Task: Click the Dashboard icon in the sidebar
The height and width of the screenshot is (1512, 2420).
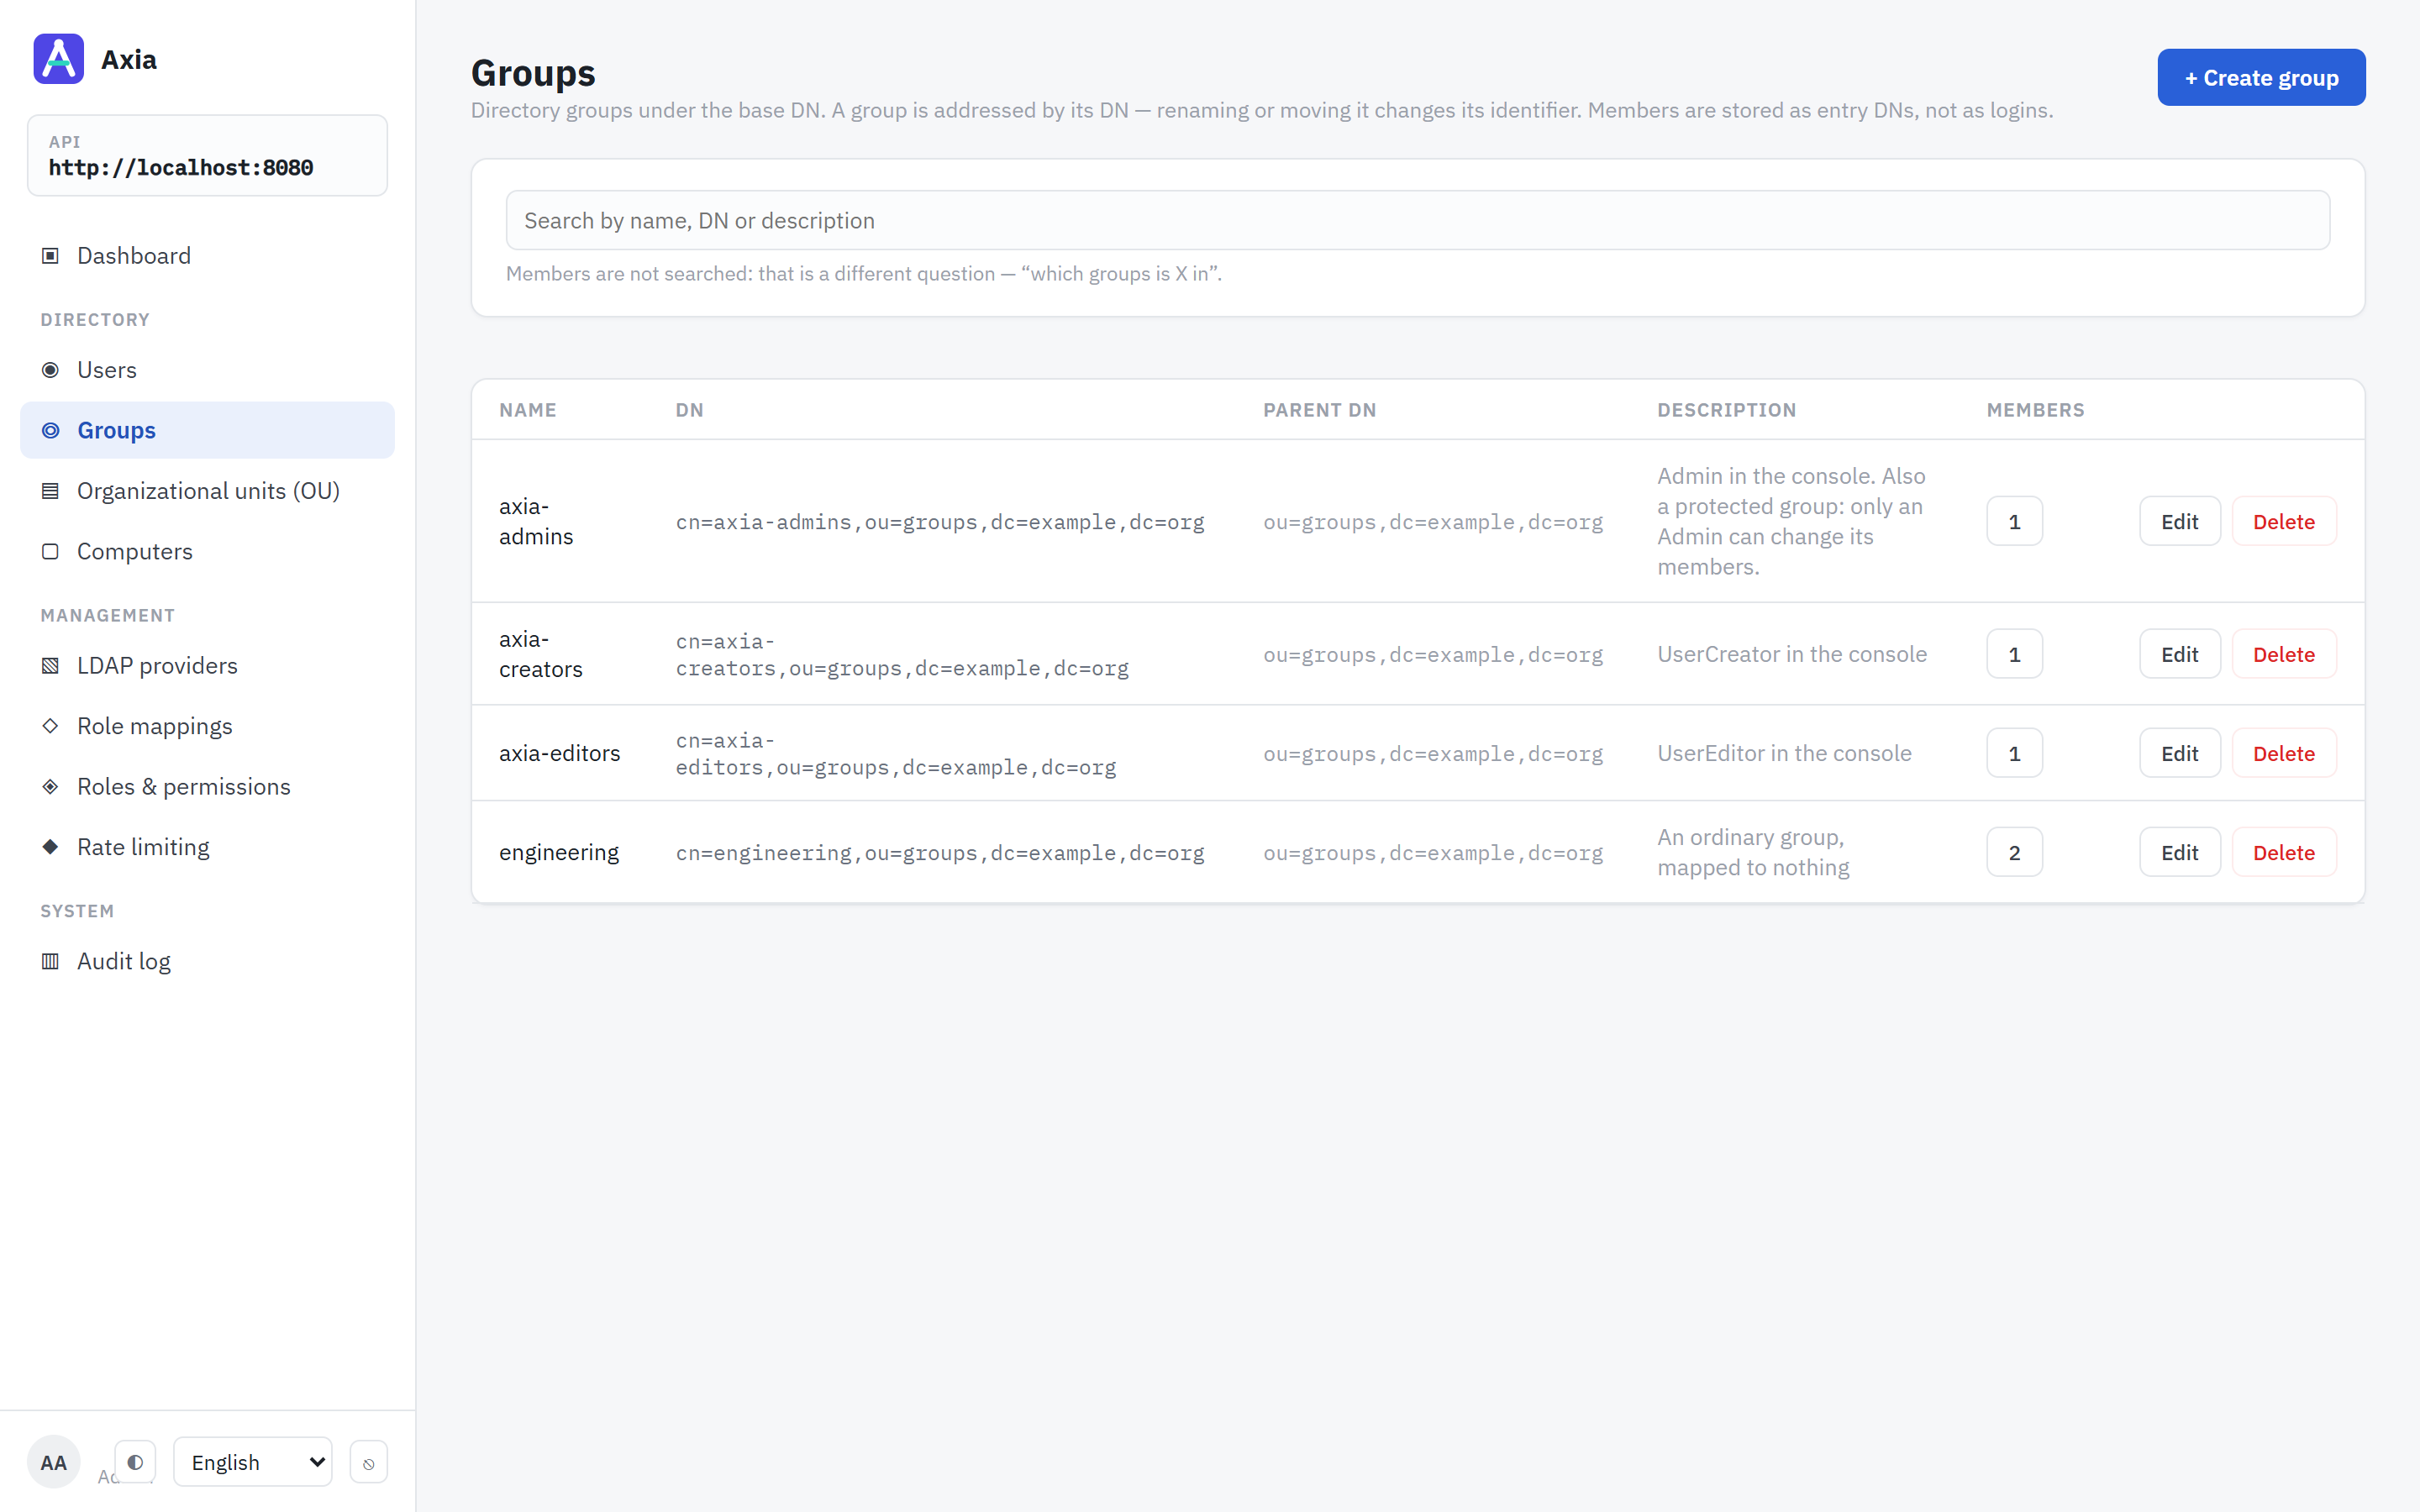Action: pos(50,256)
